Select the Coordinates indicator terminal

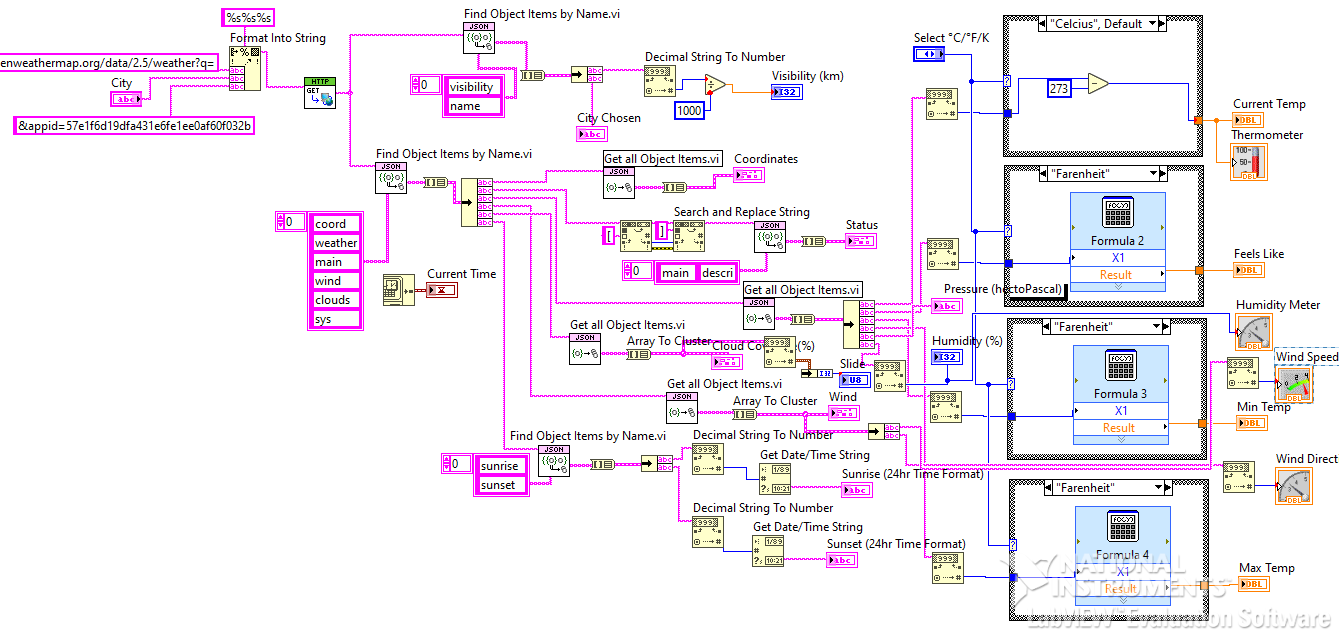tap(749, 175)
